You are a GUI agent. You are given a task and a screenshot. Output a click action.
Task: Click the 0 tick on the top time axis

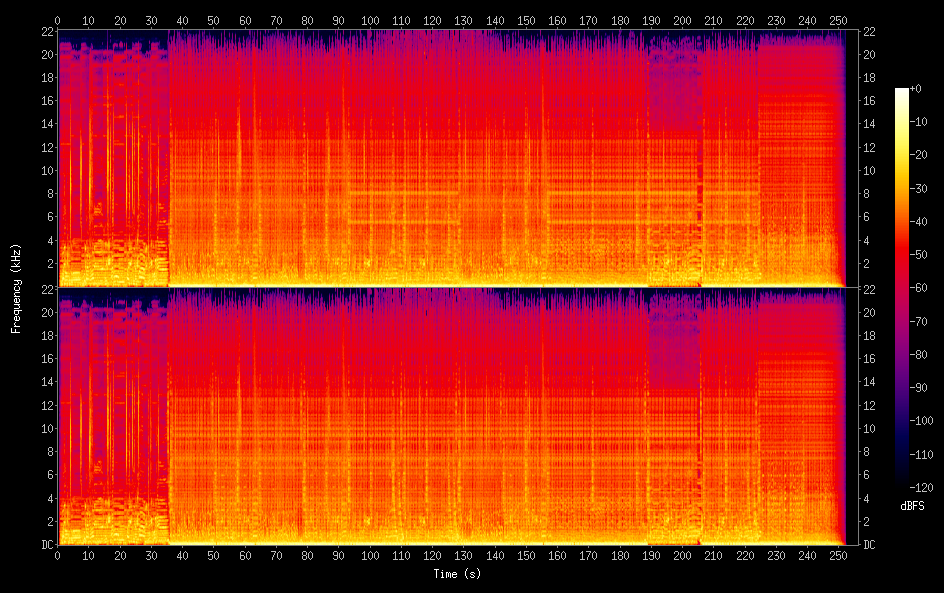57,20
